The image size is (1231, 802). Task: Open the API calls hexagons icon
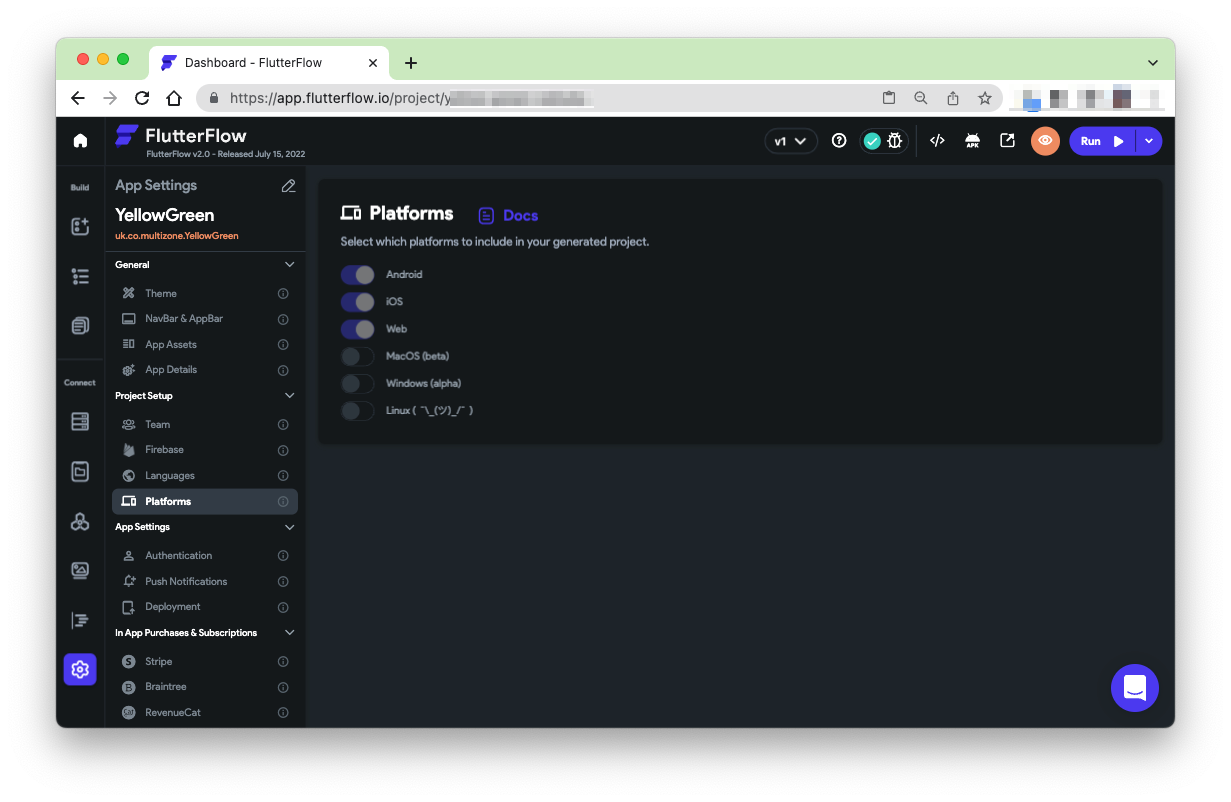[x=80, y=521]
